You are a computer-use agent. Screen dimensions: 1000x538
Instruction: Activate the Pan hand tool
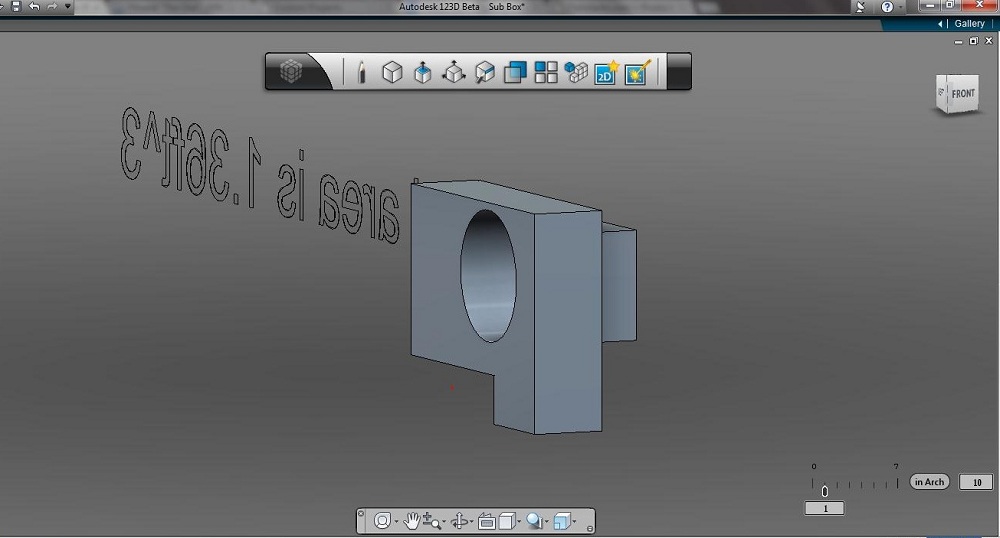click(x=411, y=521)
